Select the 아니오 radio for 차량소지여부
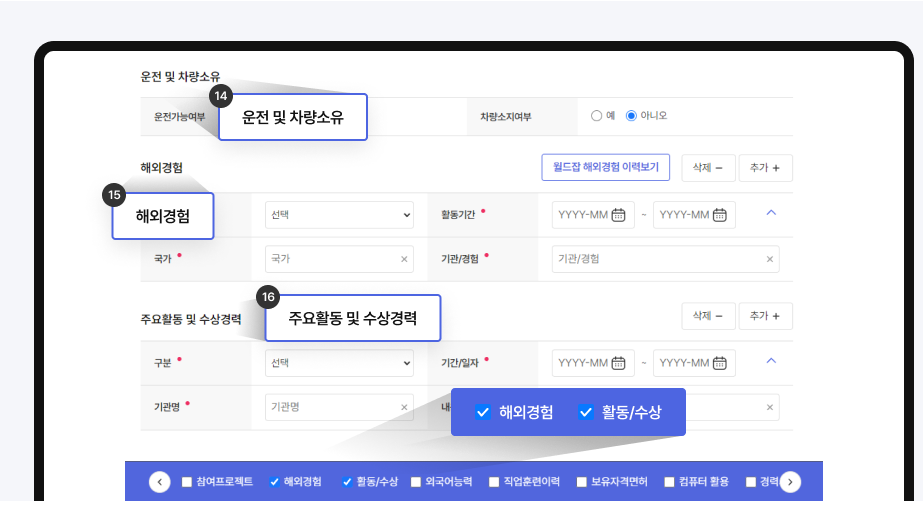This screenshot has height=518, width=923. tap(631, 116)
